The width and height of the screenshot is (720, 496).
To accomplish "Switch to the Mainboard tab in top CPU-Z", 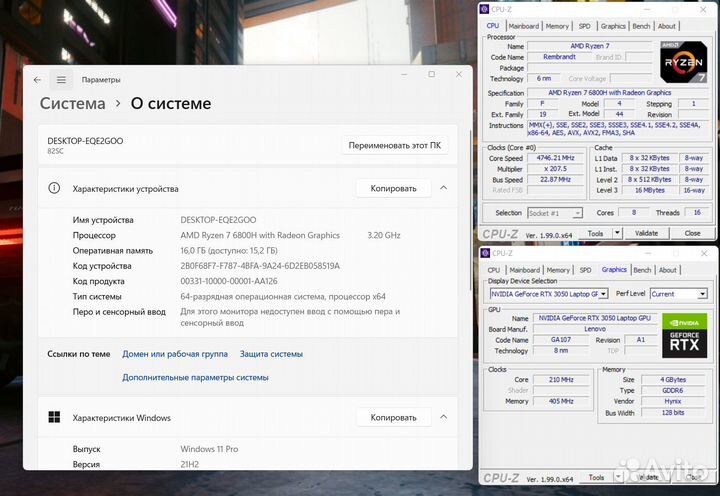I will pos(522,26).
